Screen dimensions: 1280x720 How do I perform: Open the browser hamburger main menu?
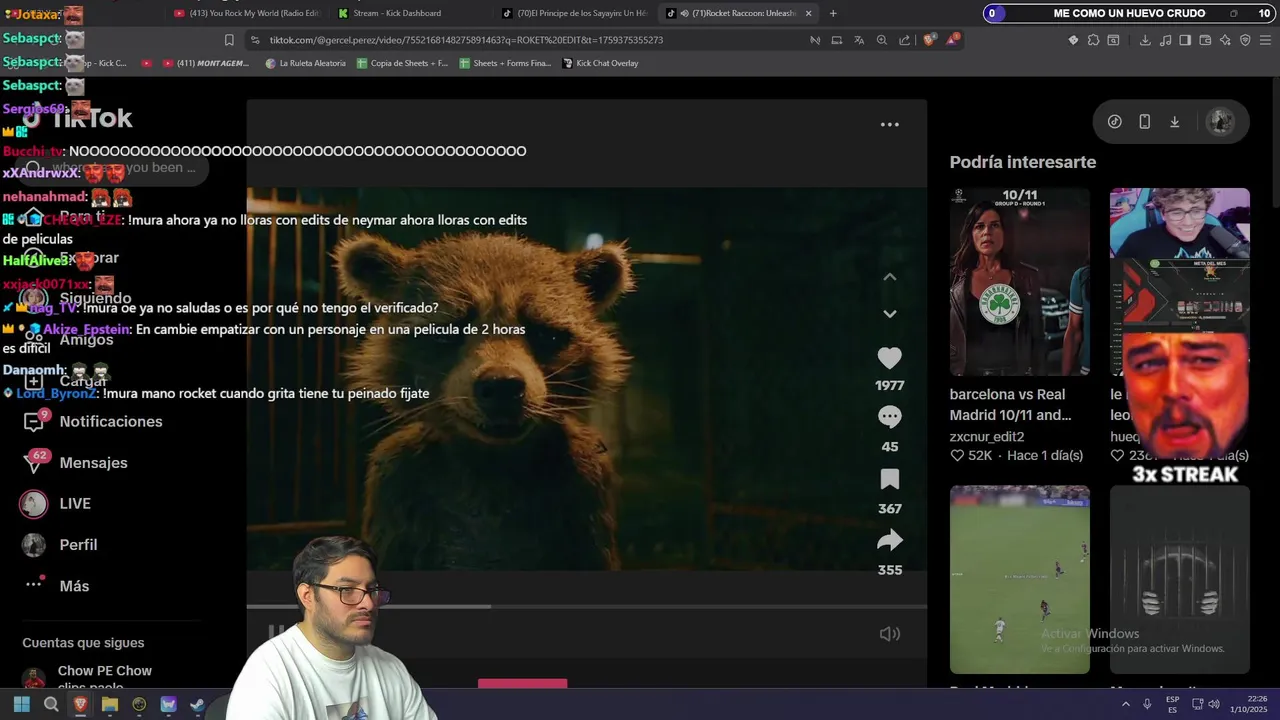[x=1266, y=40]
